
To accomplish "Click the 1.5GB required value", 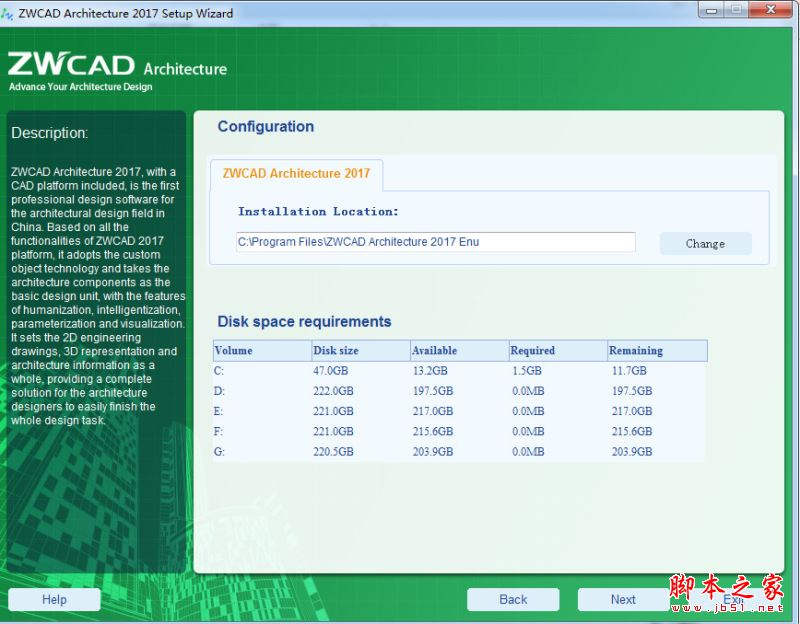I will 527,371.
